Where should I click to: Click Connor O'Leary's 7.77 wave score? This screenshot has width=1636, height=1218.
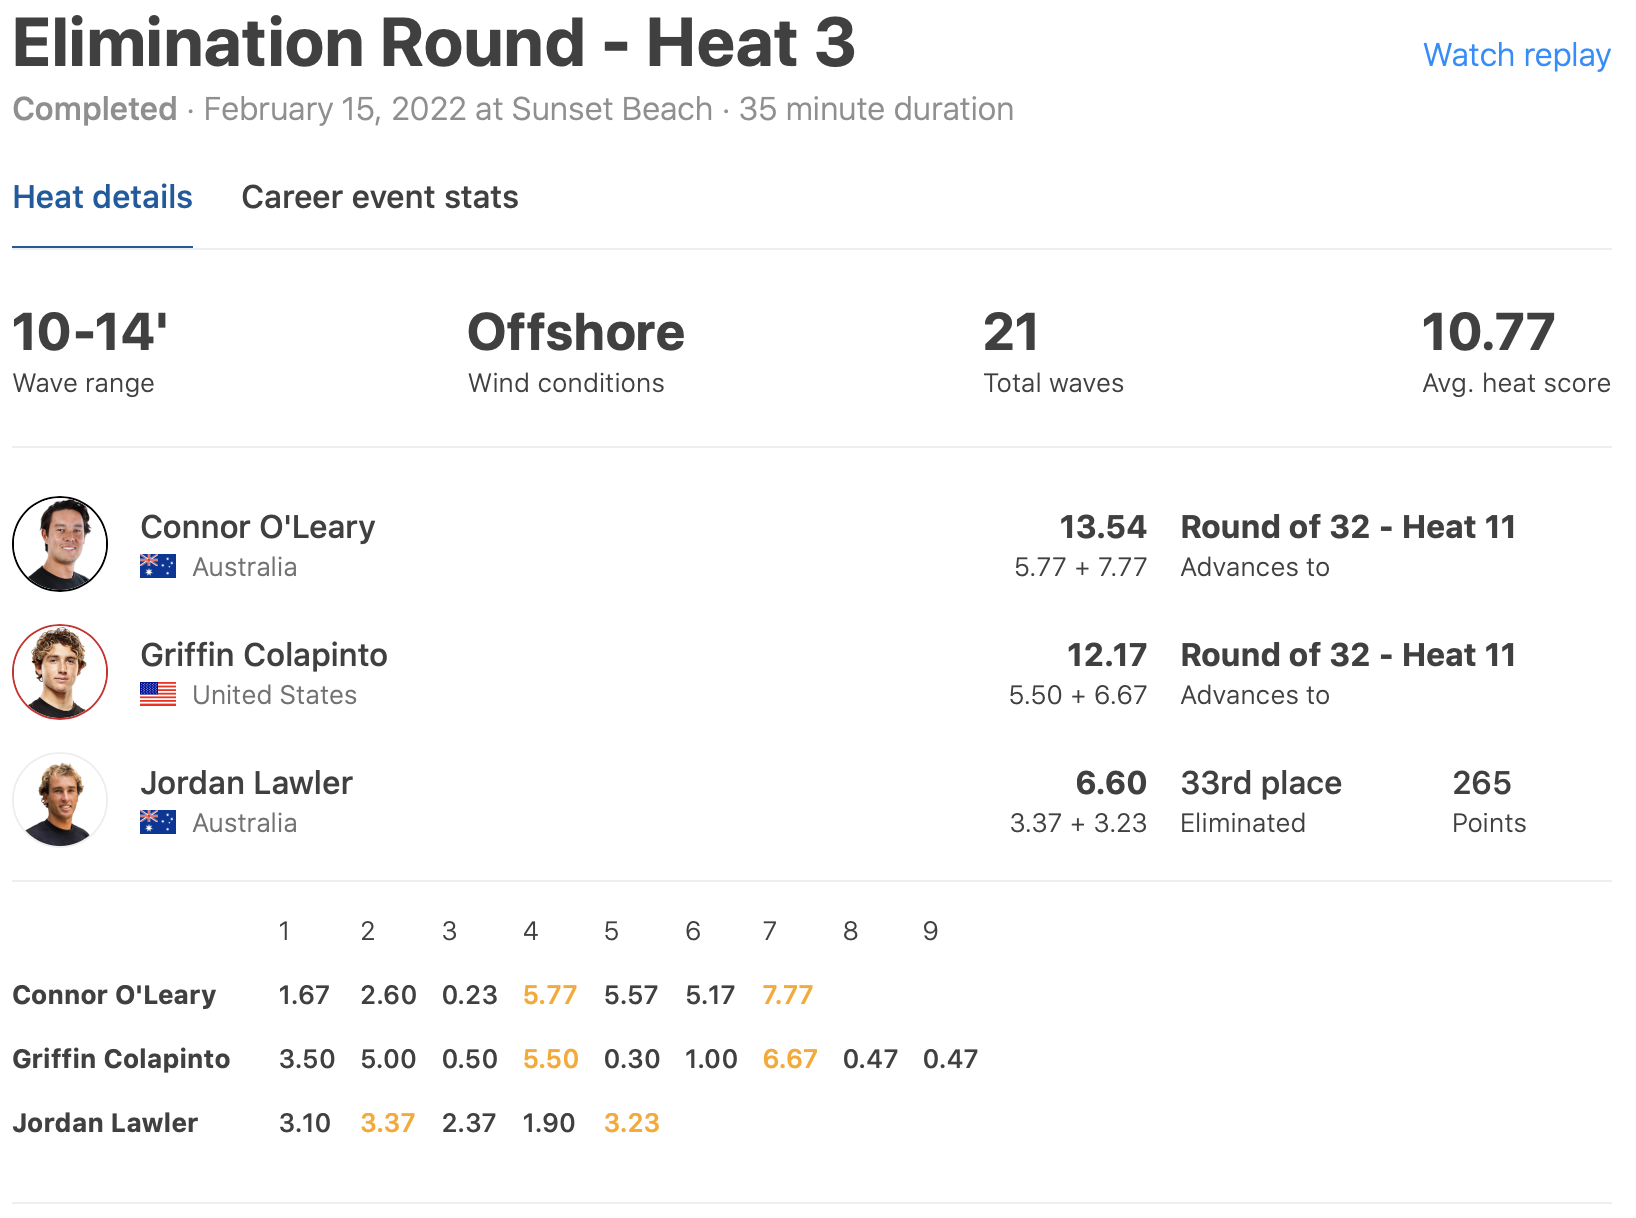[x=788, y=995]
